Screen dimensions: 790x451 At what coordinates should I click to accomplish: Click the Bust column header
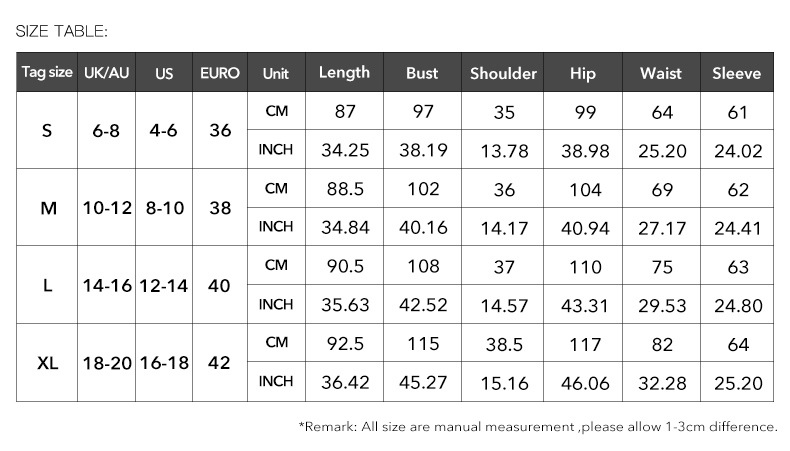423,73
